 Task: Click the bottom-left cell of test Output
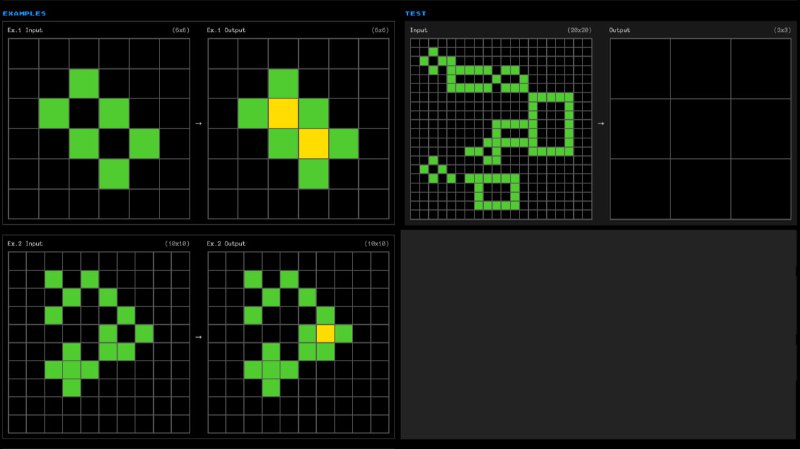click(640, 189)
